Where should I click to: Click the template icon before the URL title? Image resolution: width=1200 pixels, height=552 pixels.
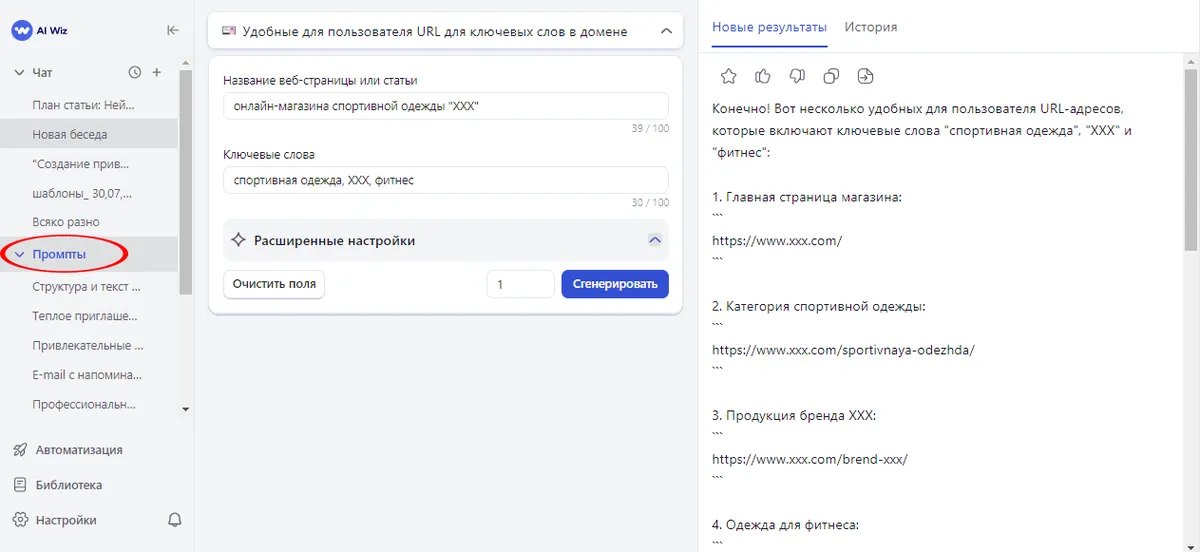[228, 31]
